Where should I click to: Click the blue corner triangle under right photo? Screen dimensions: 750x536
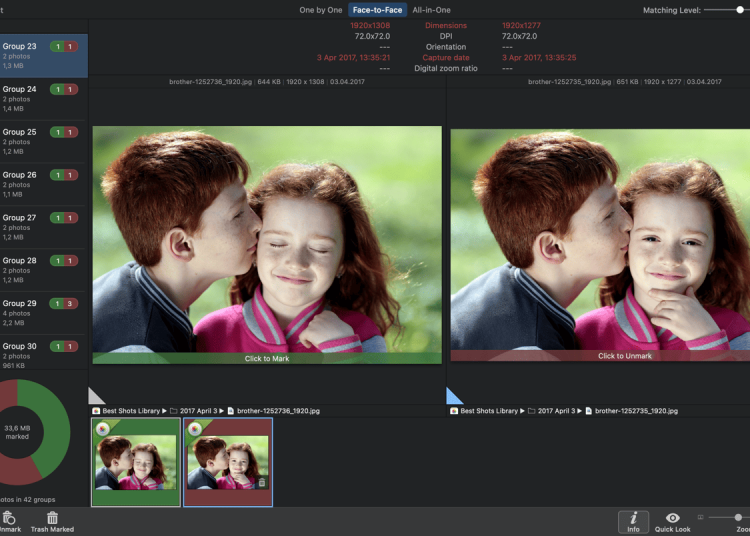point(453,397)
